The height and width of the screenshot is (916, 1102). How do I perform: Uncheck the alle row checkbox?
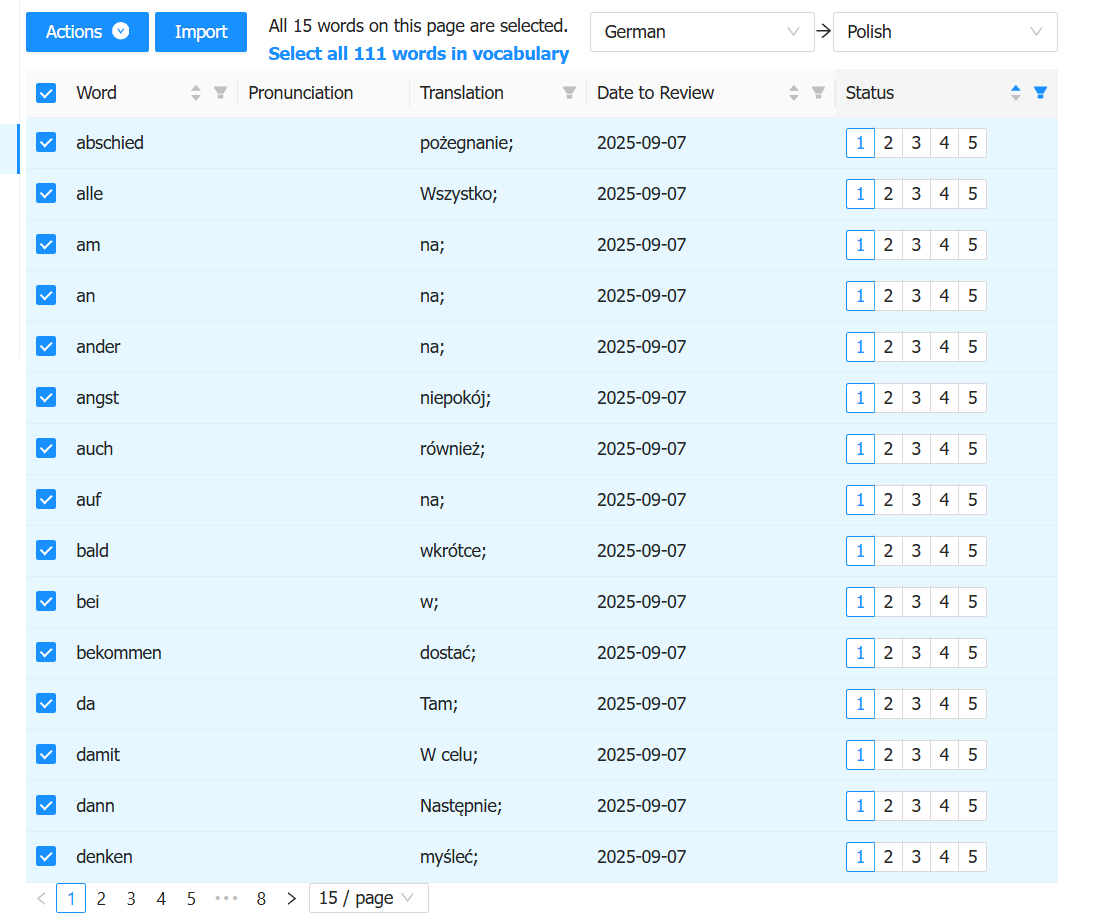pyautogui.click(x=46, y=193)
